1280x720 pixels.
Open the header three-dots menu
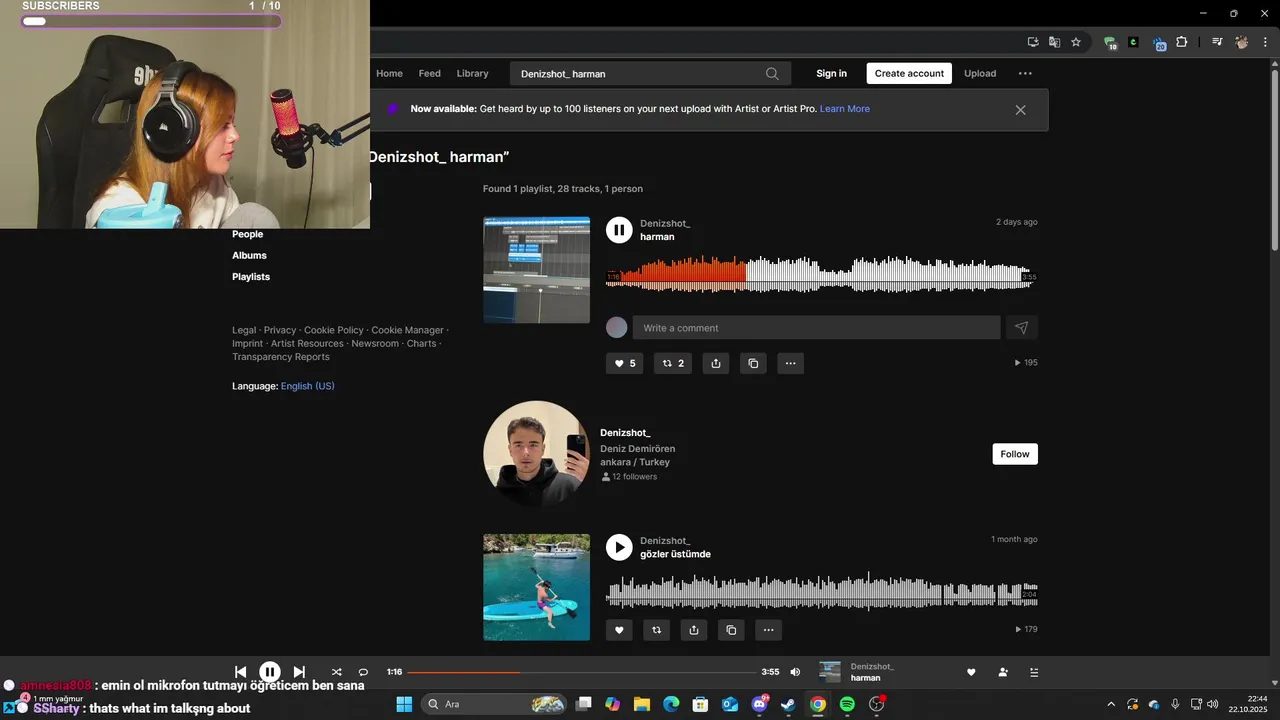[1025, 73]
